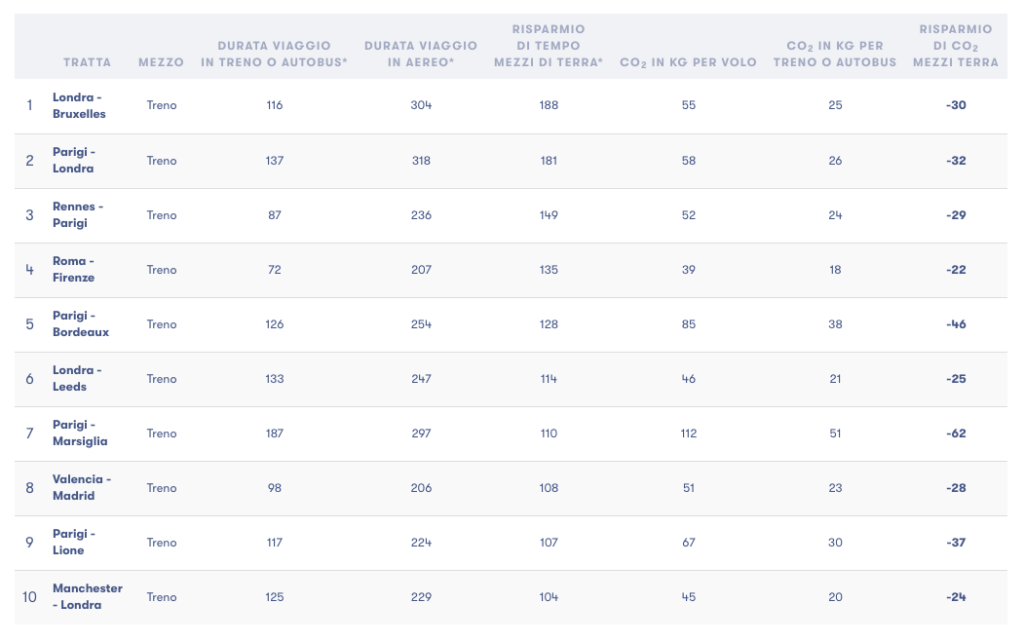
Task: Click the TRATTA column header
Action: (87, 62)
